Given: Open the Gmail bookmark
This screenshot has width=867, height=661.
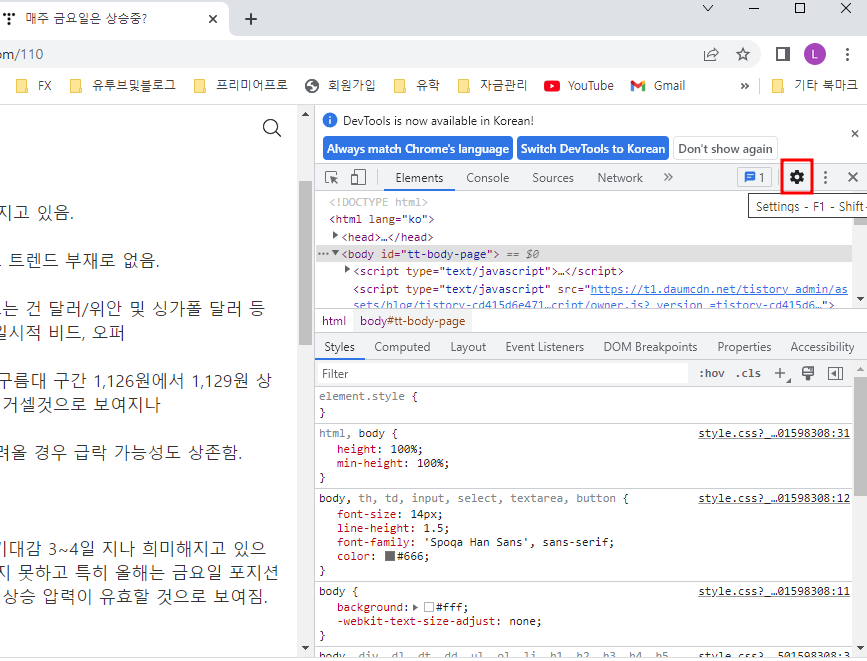Looking at the screenshot, I should click(658, 86).
